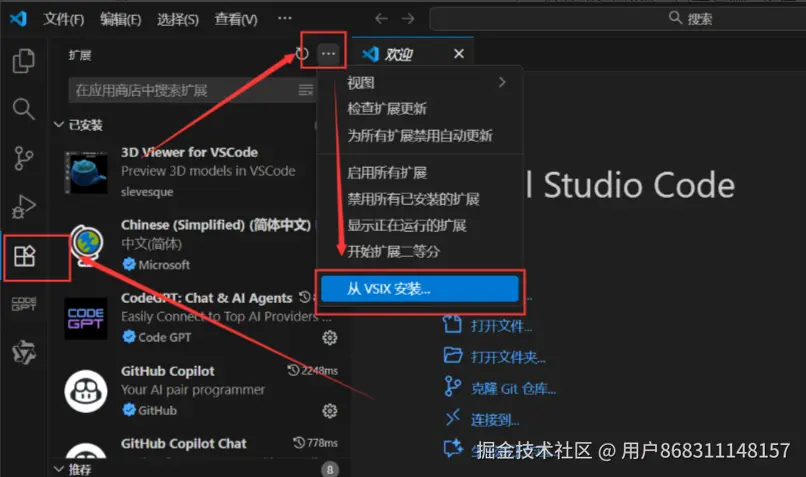Click the 打开文件 file icon
806x477 pixels.
tap(452, 324)
